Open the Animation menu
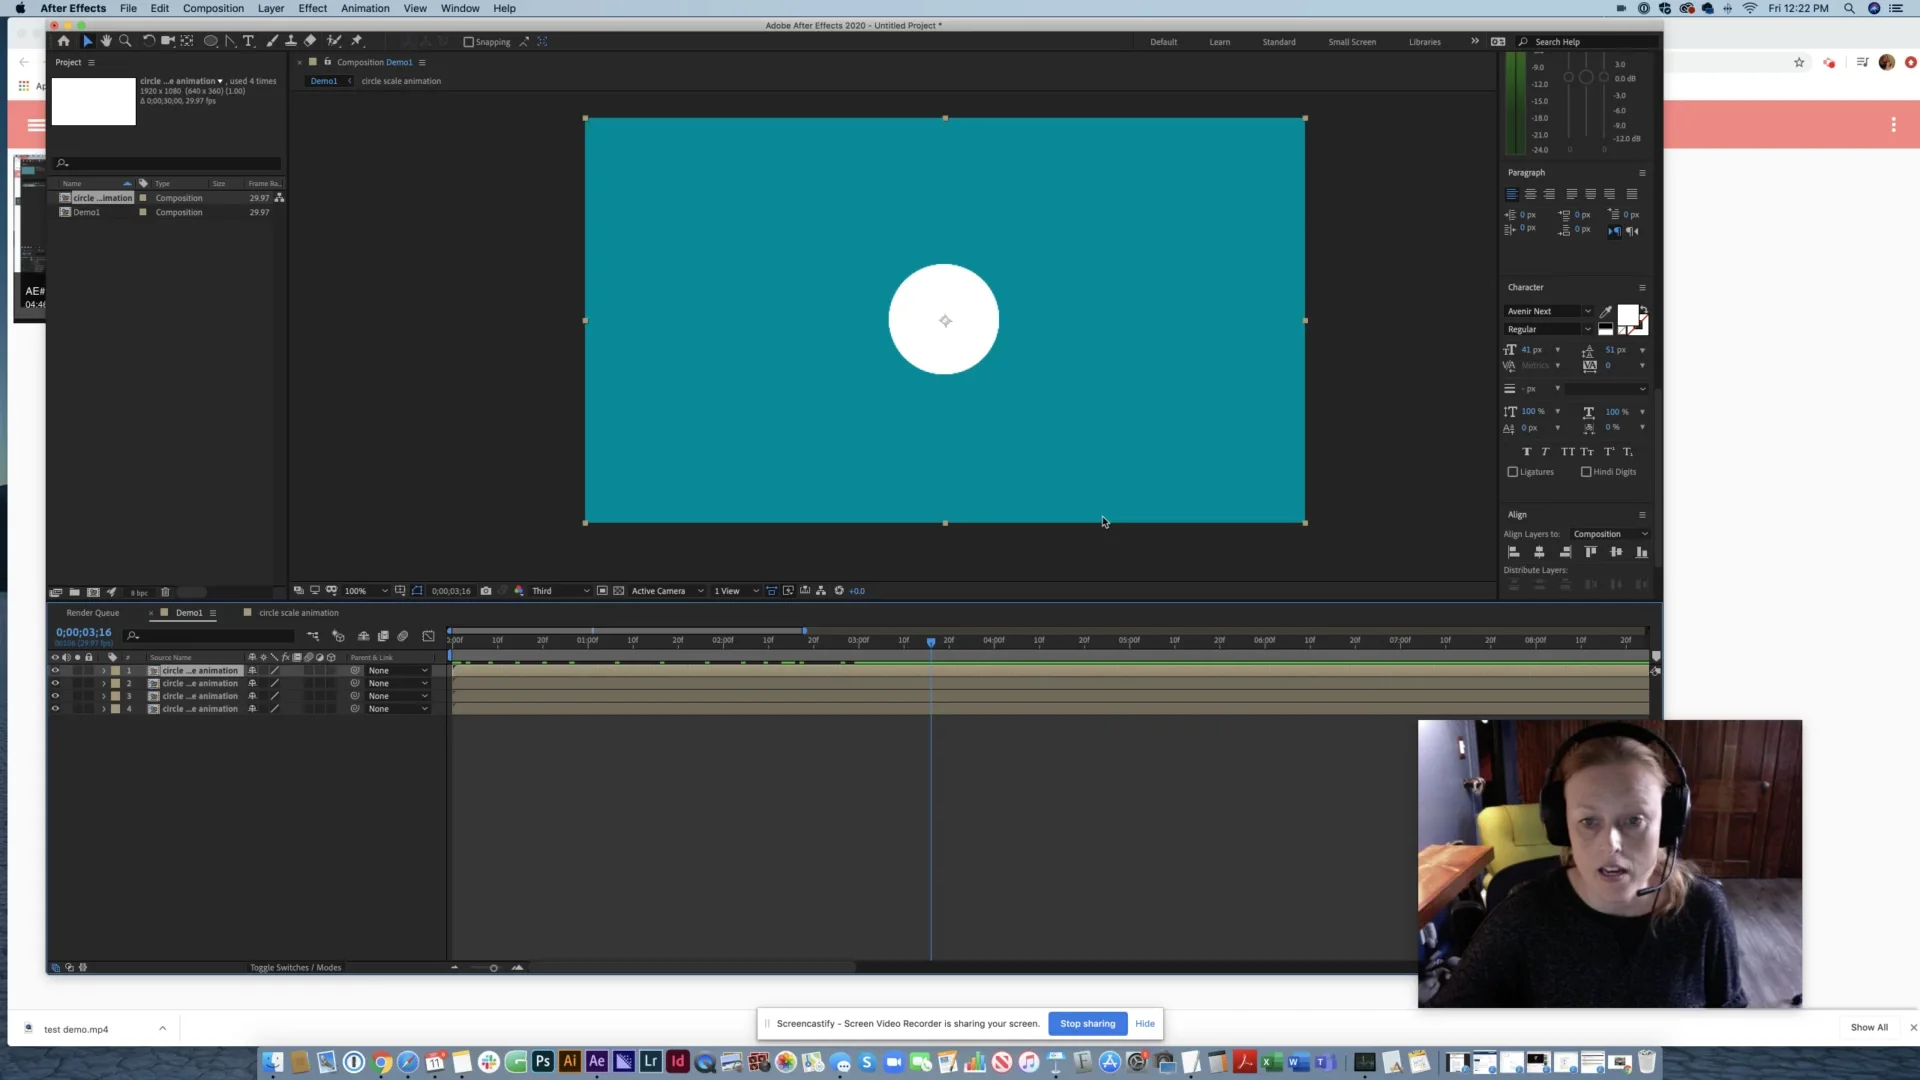This screenshot has width=1920, height=1080. point(365,8)
